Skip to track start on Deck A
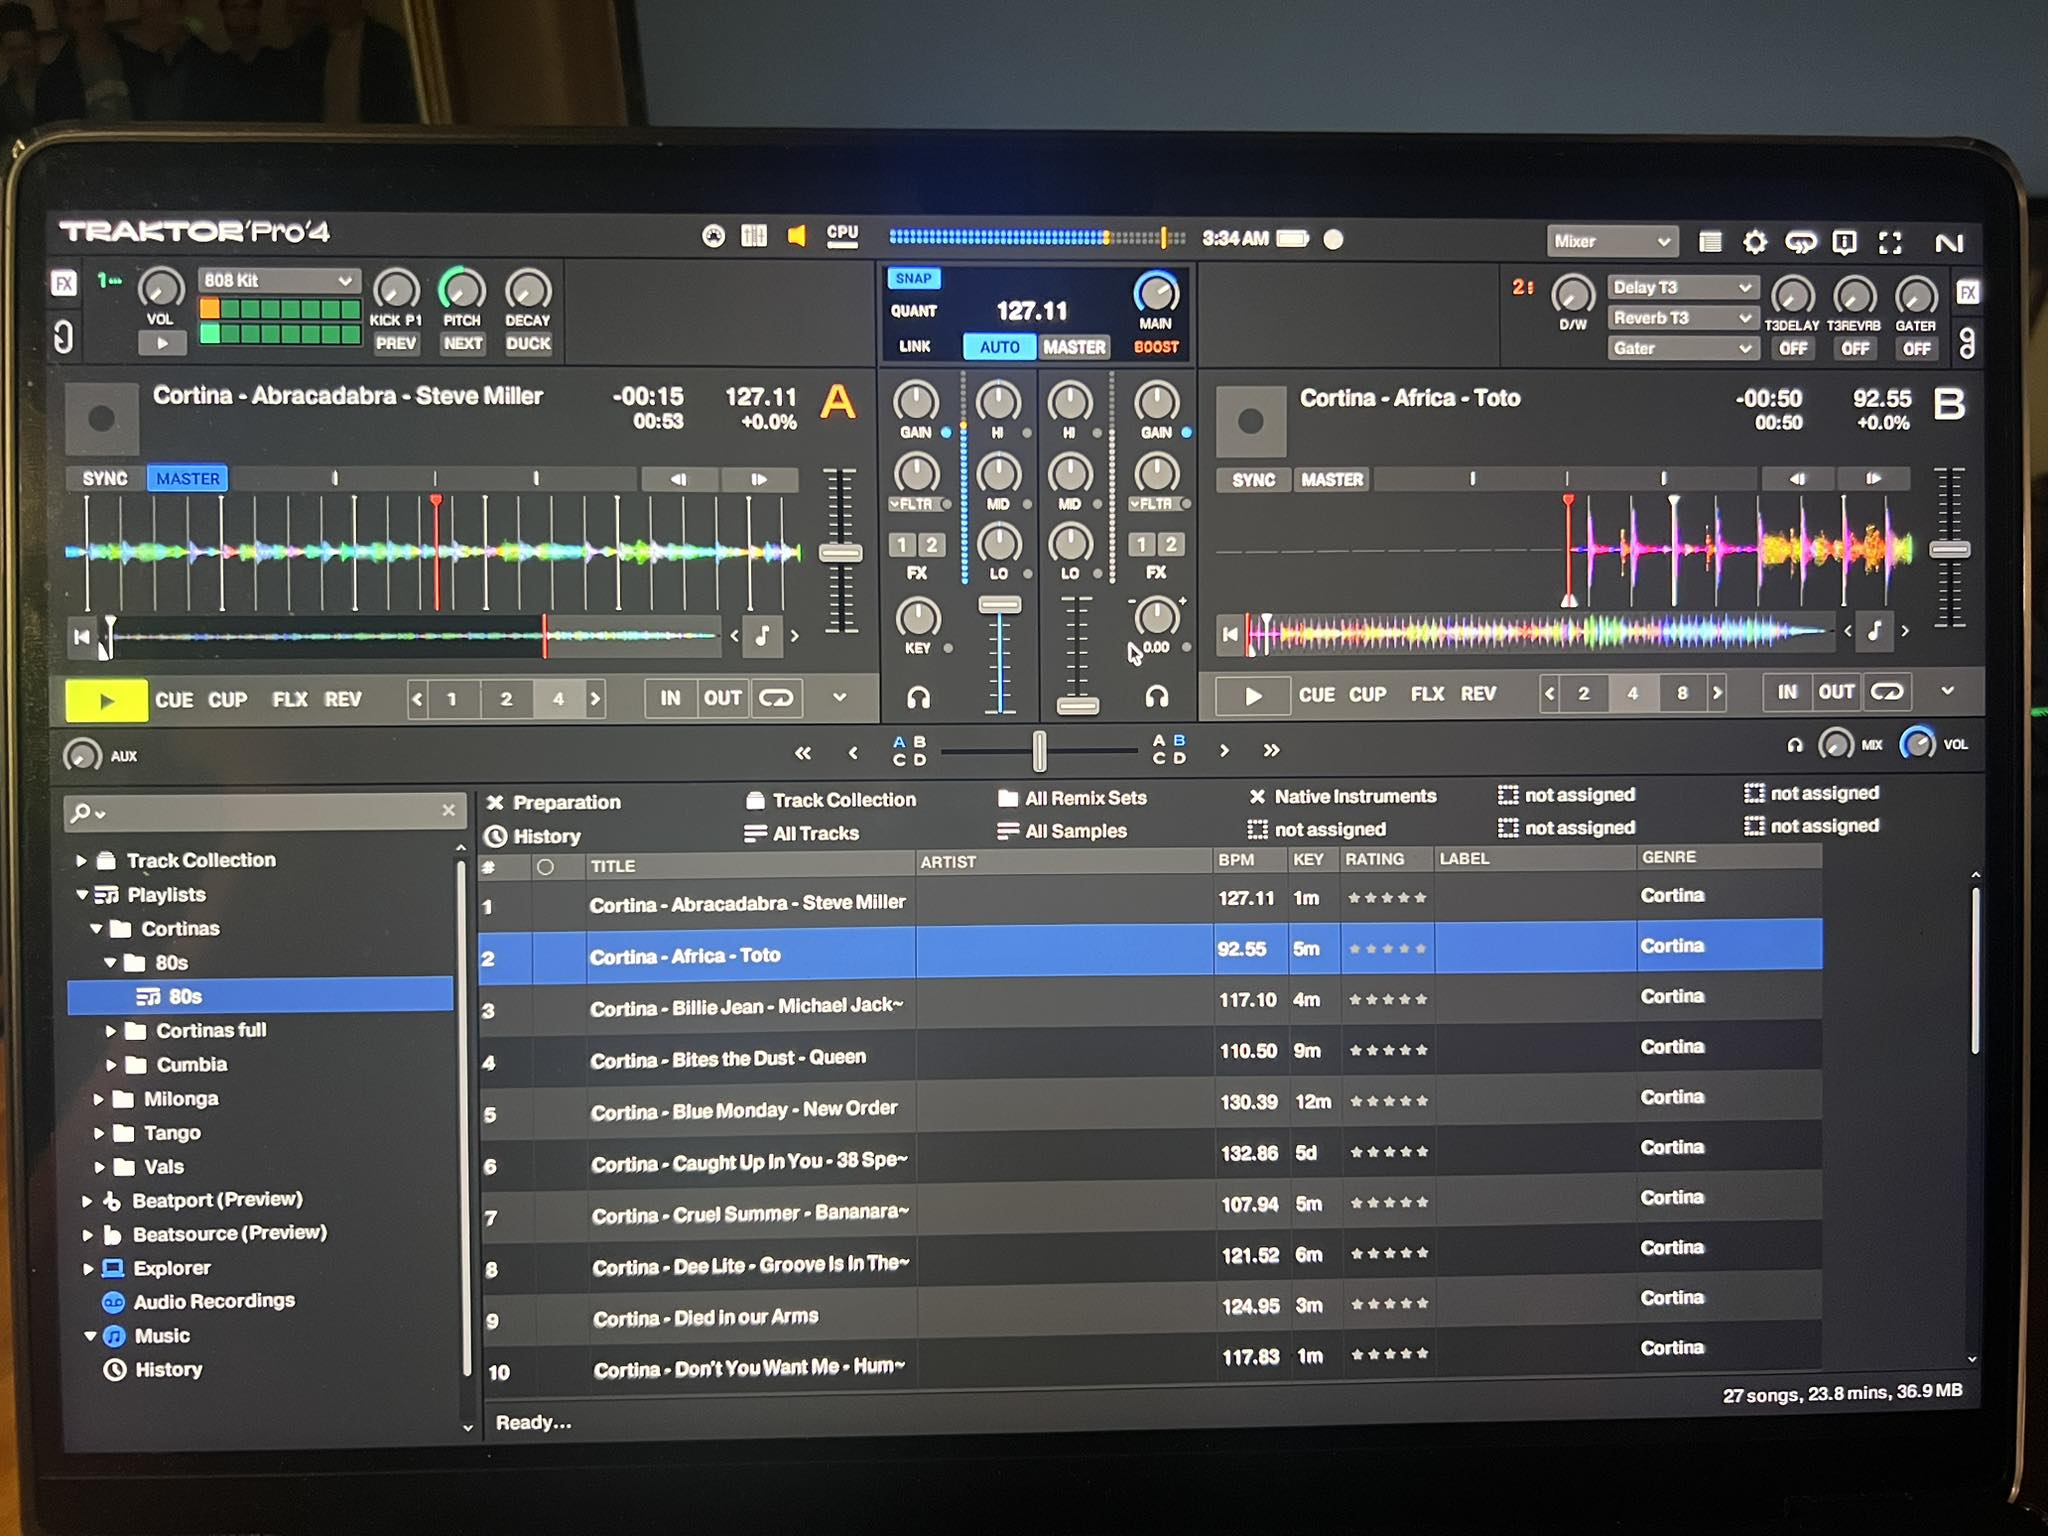 [x=82, y=636]
